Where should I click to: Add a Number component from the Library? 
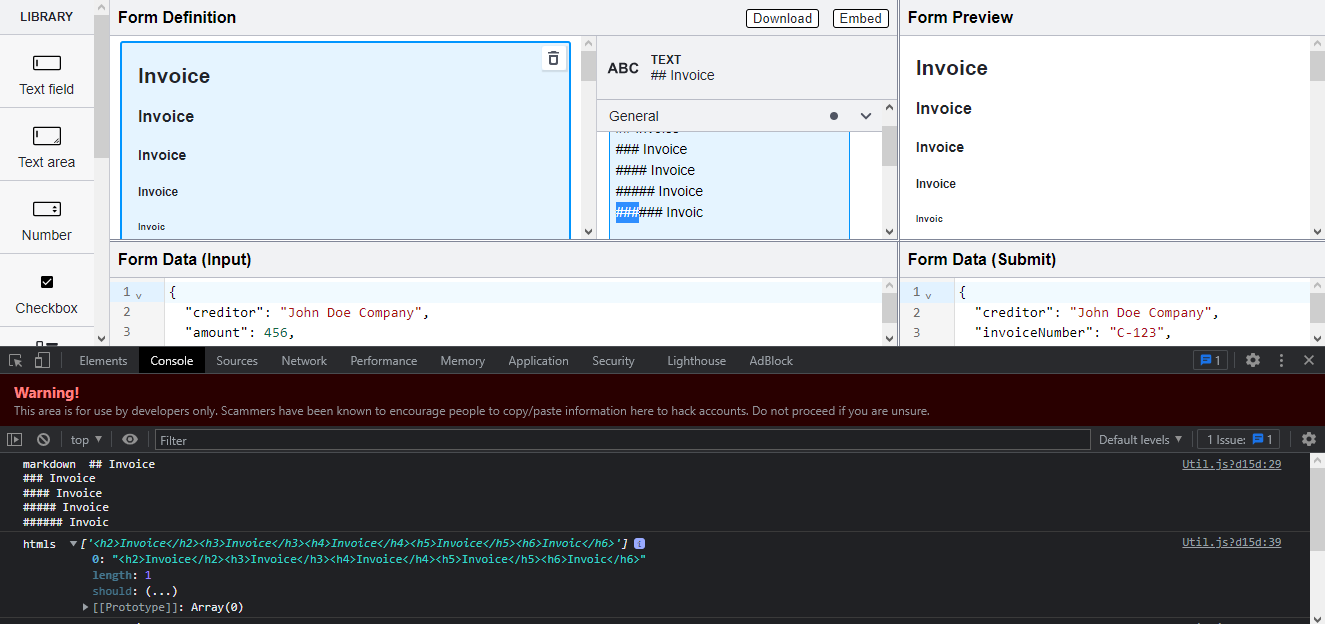pos(46,218)
